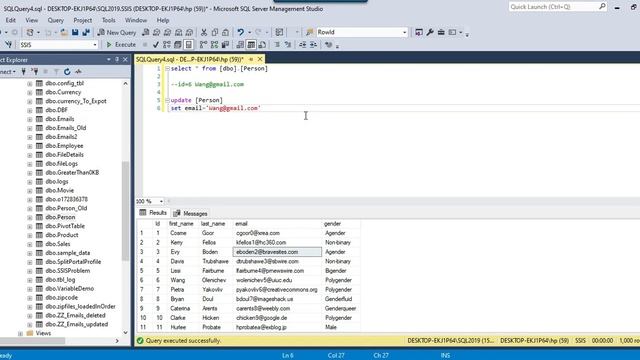Expand the dbo.Employee table node

tap(29, 146)
